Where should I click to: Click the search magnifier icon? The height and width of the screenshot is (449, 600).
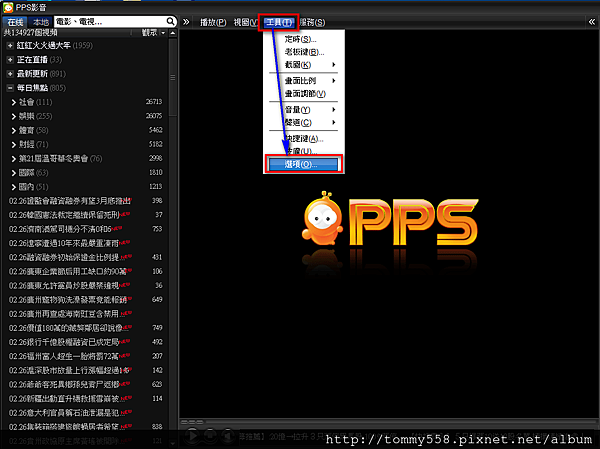pos(171,21)
